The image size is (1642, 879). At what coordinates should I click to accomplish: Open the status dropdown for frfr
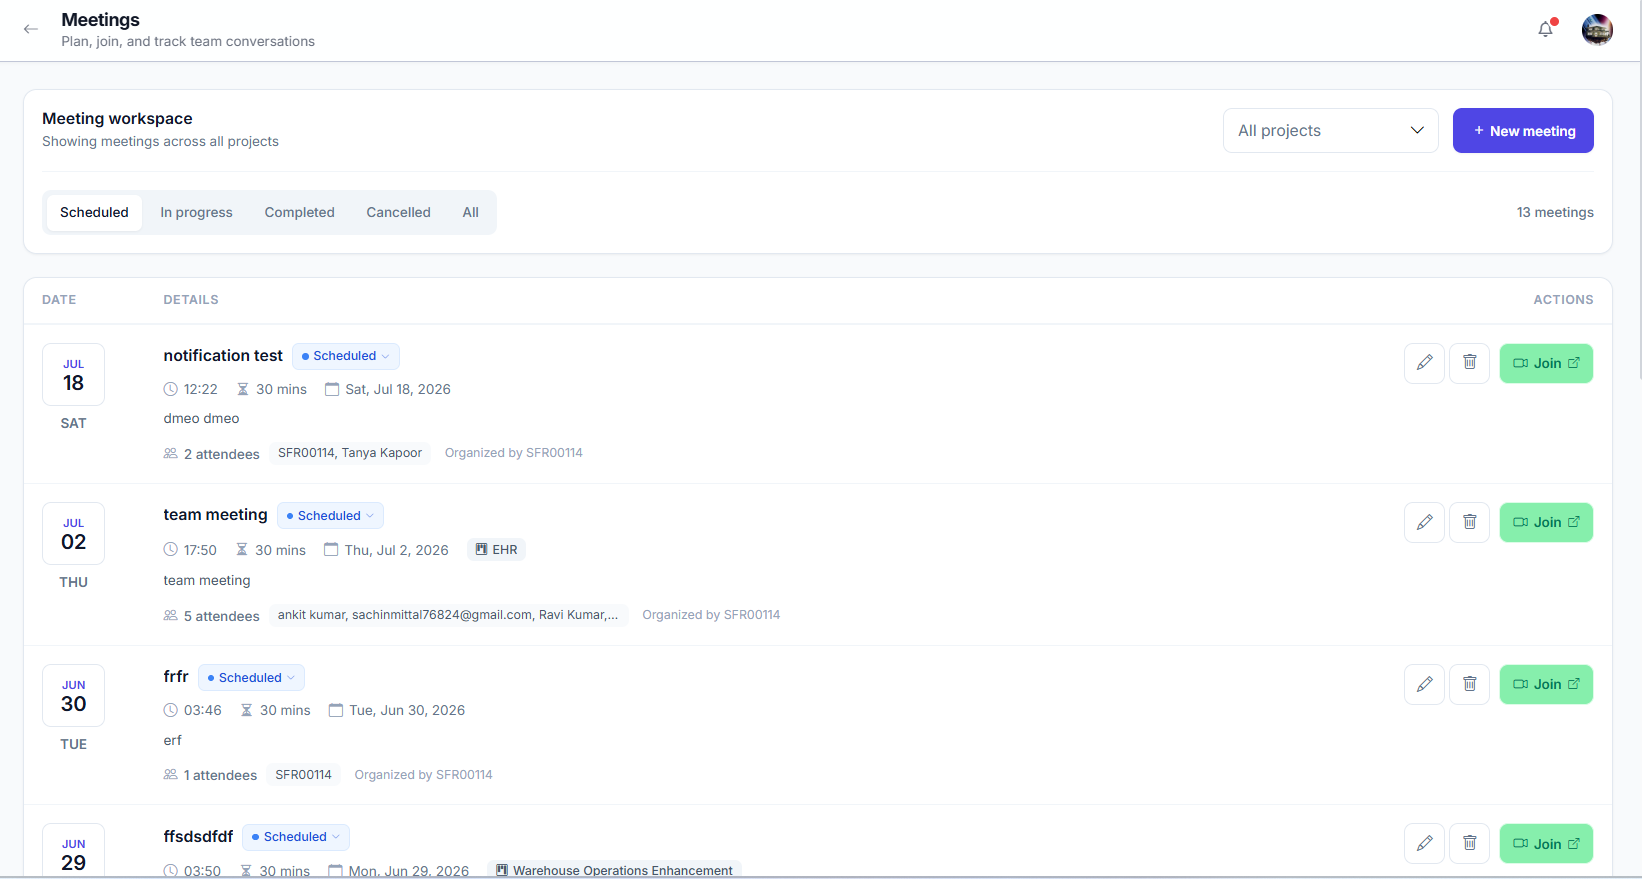tap(251, 677)
